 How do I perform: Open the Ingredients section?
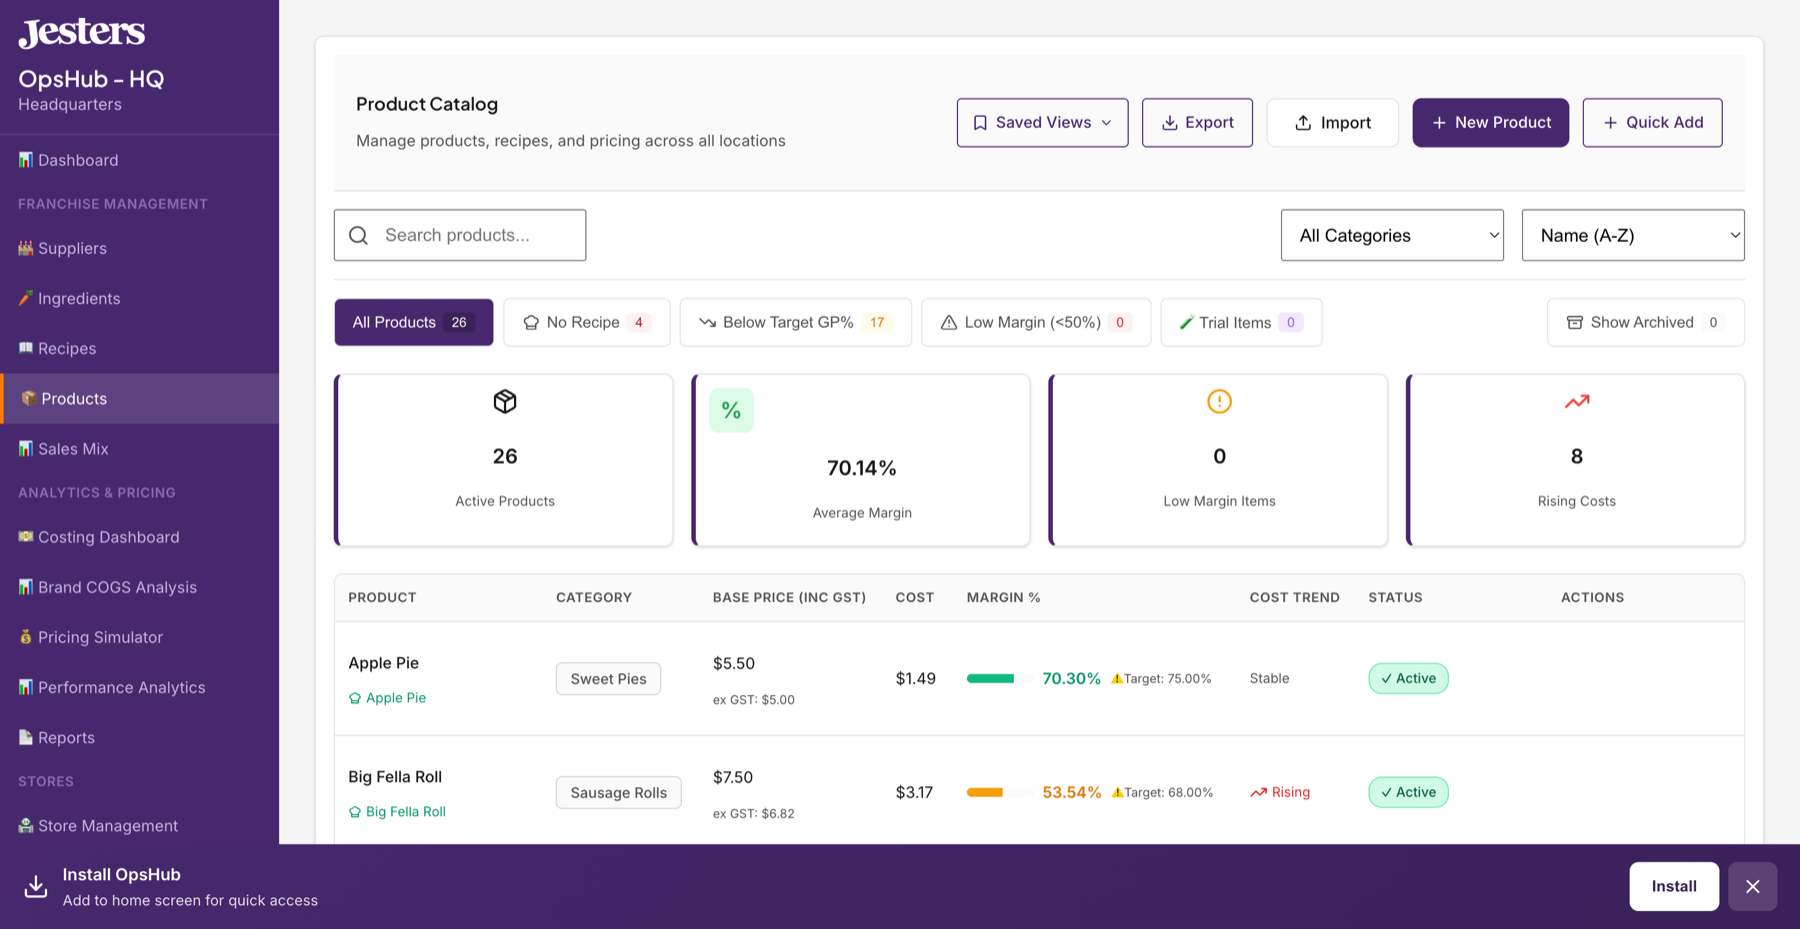pyautogui.click(x=79, y=298)
